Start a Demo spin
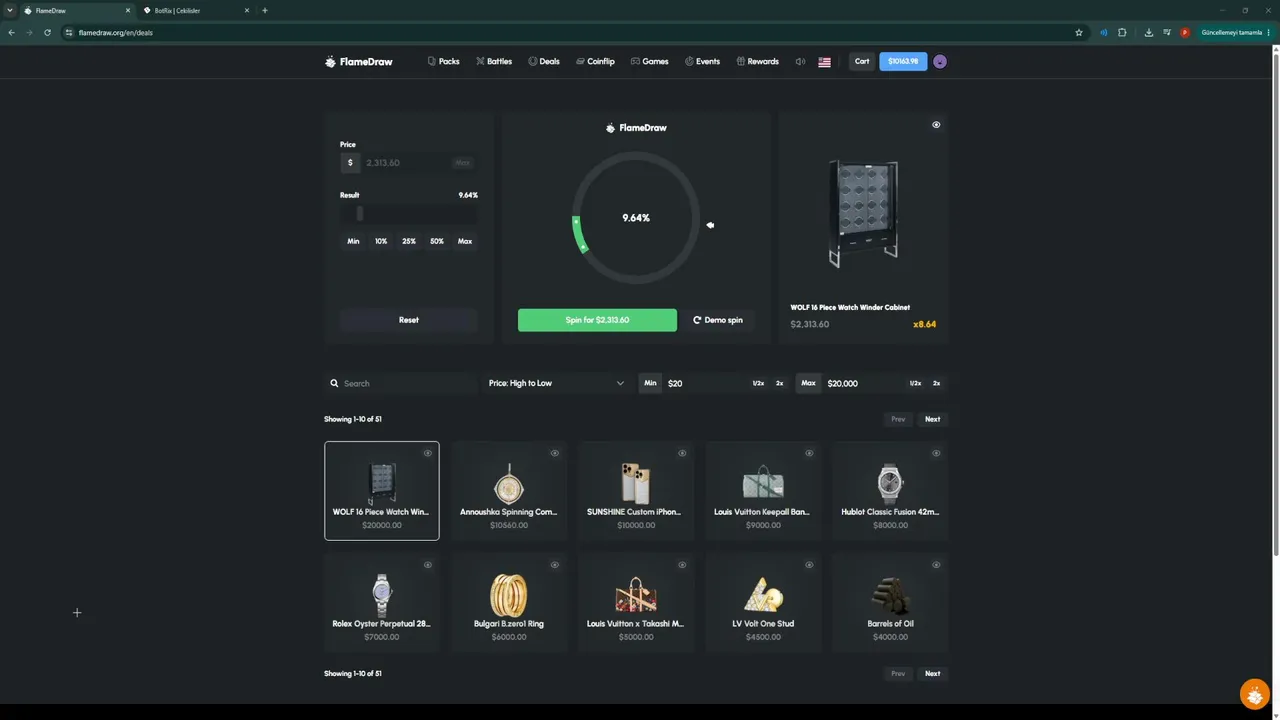This screenshot has width=1280, height=720. pos(718,320)
